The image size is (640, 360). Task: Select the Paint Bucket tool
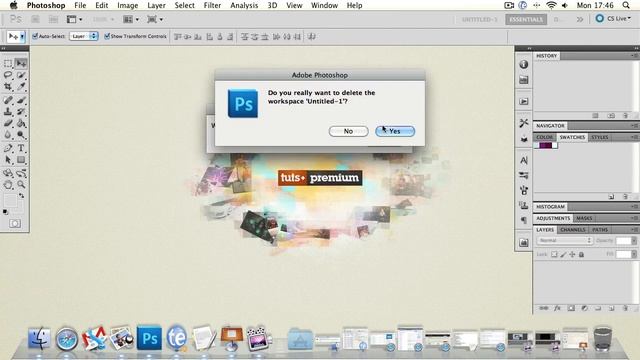[x=21, y=123]
